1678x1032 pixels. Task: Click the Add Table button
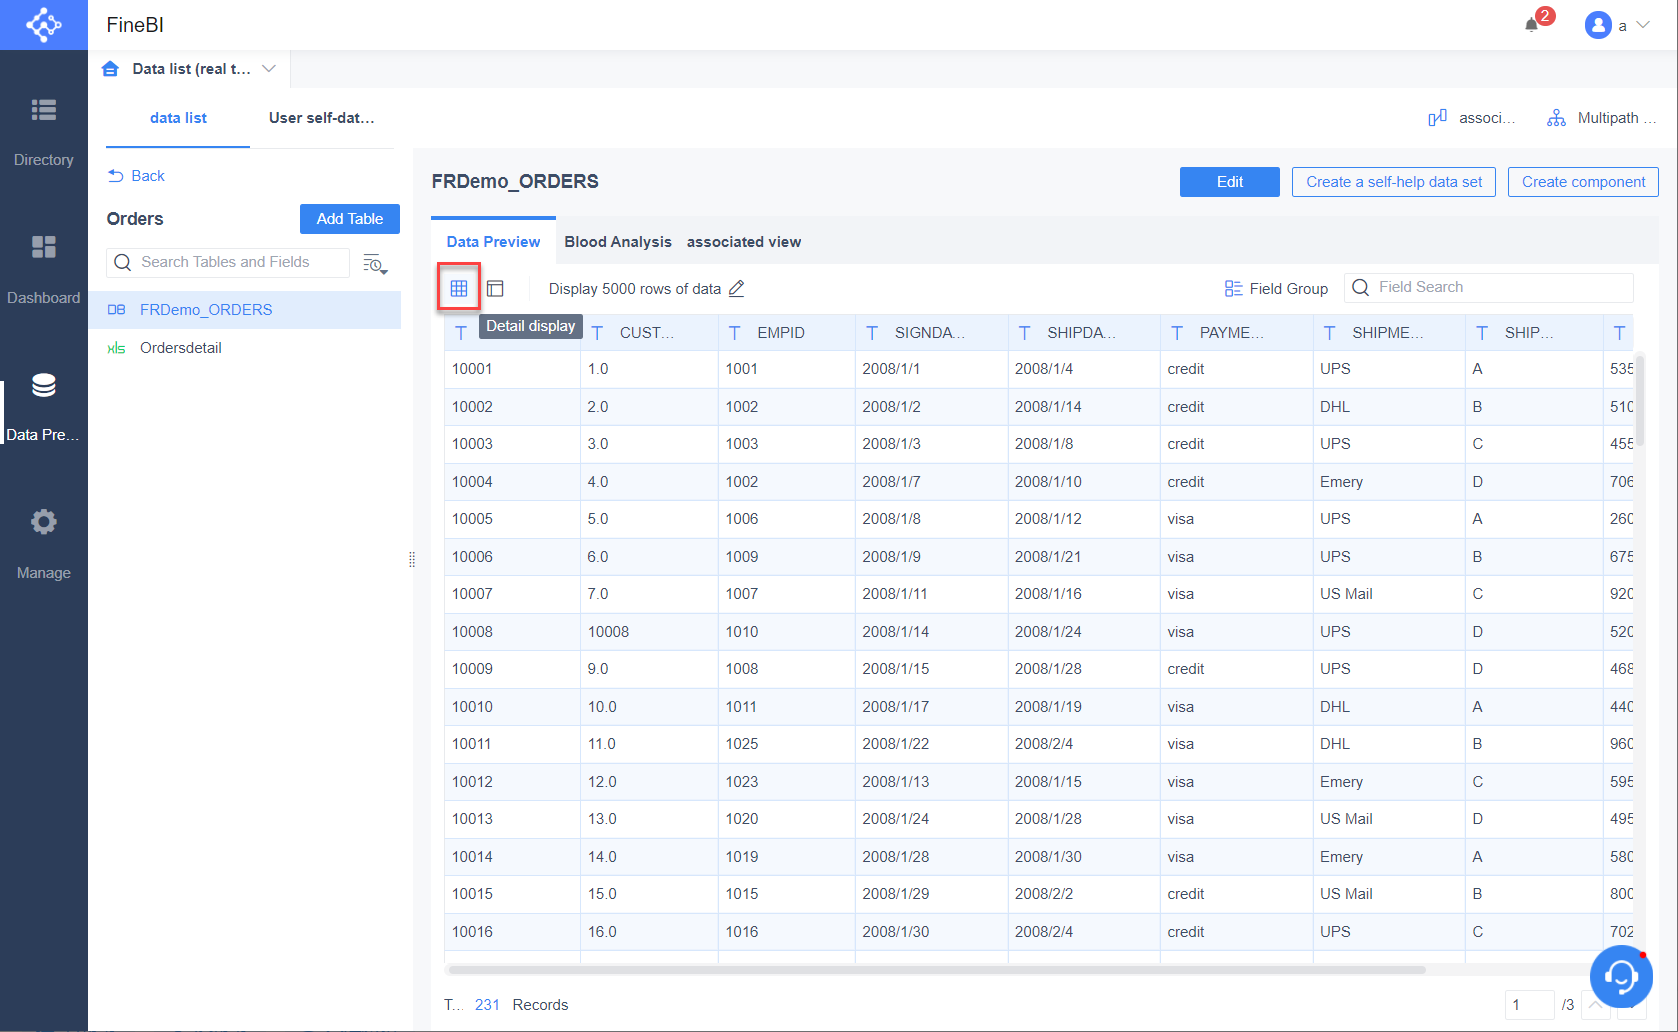[350, 219]
